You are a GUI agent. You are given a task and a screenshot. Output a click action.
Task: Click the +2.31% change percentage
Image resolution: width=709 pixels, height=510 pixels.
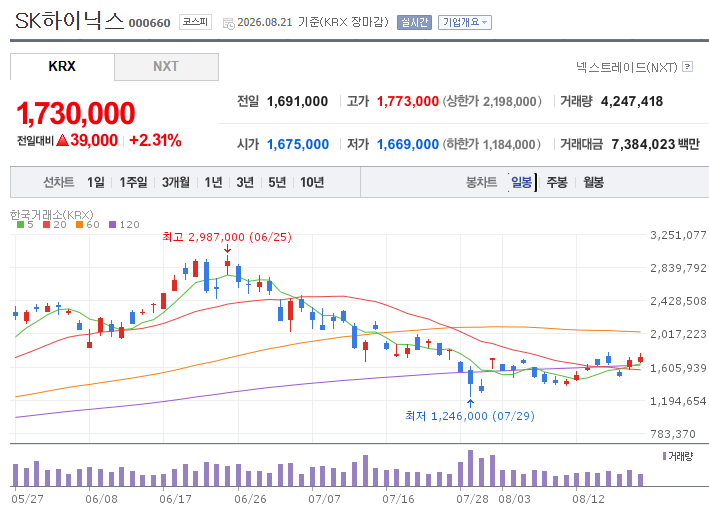(155, 140)
